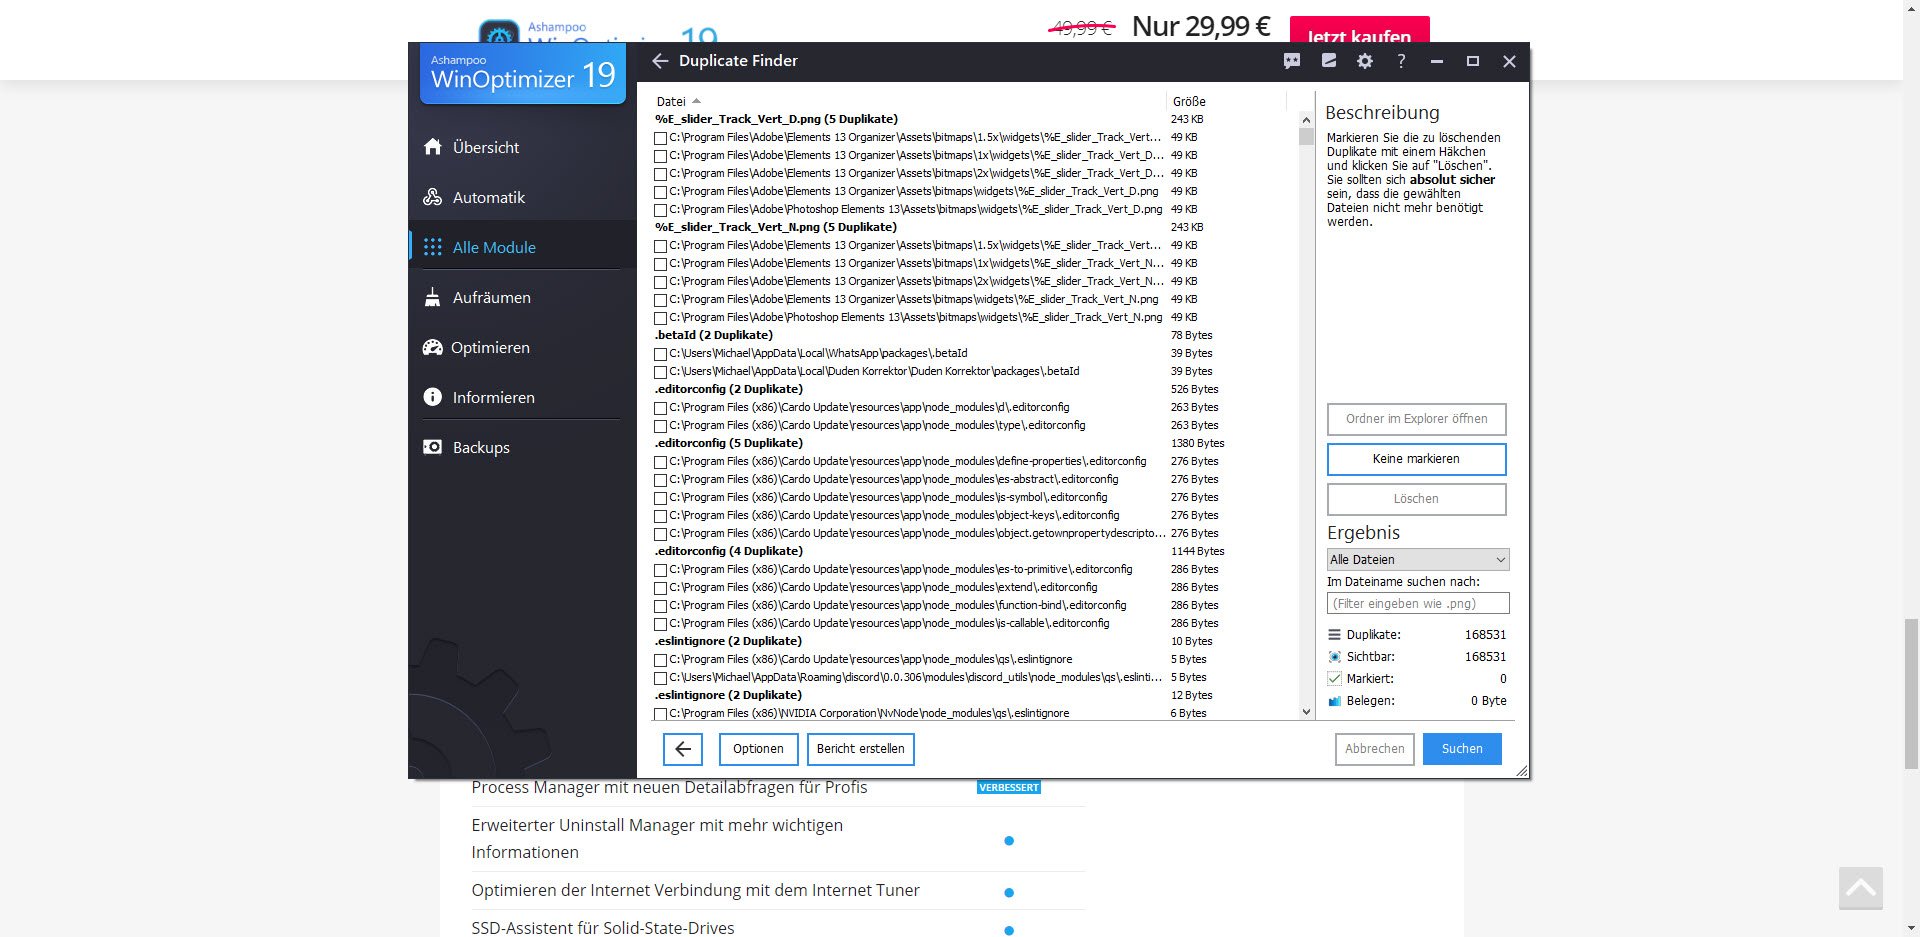The image size is (1920, 937).
Task: Click the type .editorconfig file path
Action: 877,426
